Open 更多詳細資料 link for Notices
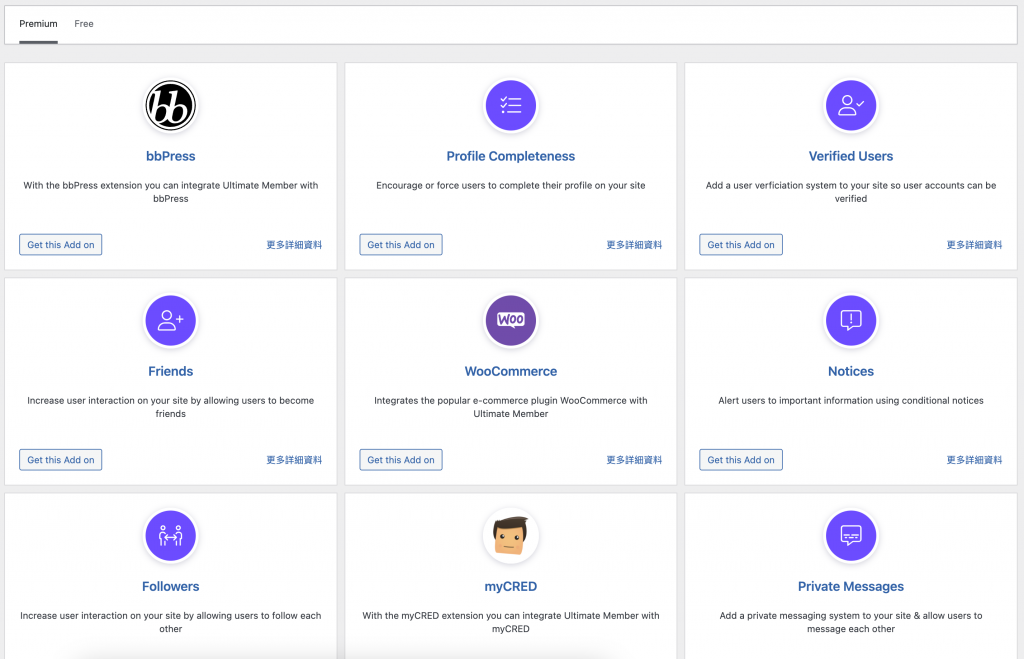 click(x=974, y=460)
